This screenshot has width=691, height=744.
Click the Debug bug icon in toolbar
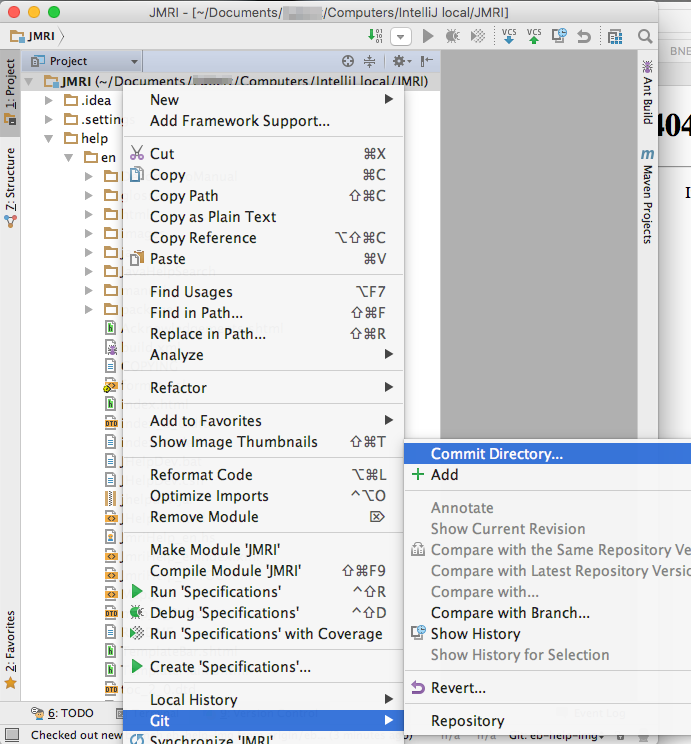pyautogui.click(x=453, y=37)
